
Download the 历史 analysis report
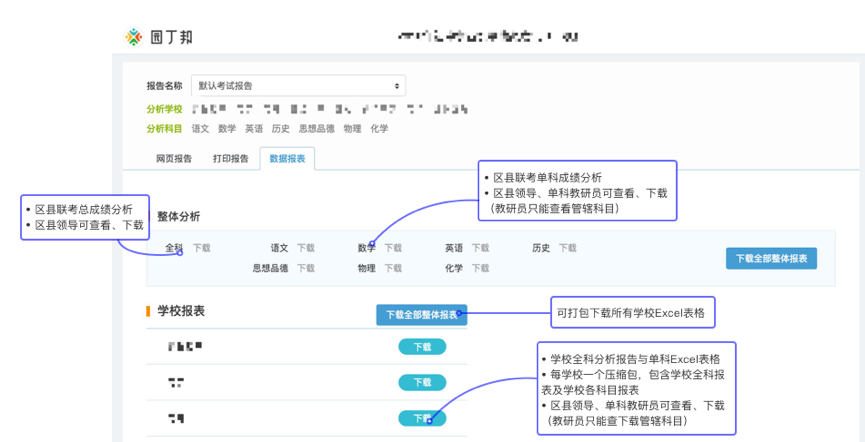pos(568,248)
